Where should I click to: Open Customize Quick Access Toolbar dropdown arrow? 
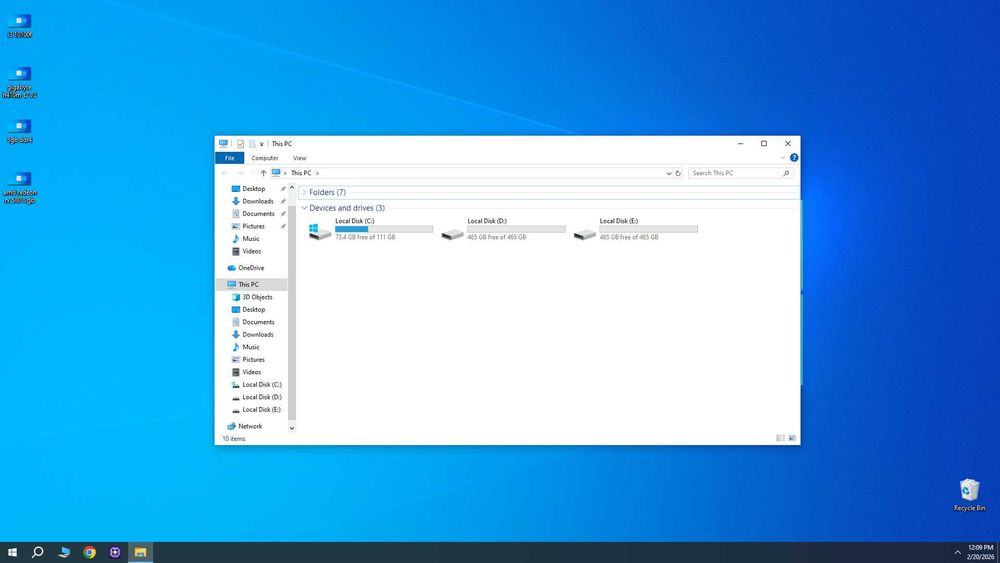click(261, 144)
